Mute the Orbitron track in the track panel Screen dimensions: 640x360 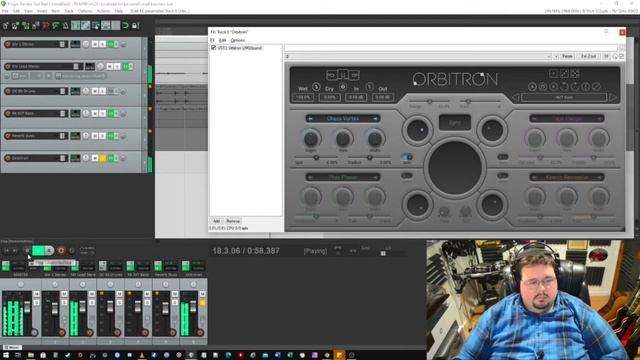pyautogui.click(x=95, y=158)
